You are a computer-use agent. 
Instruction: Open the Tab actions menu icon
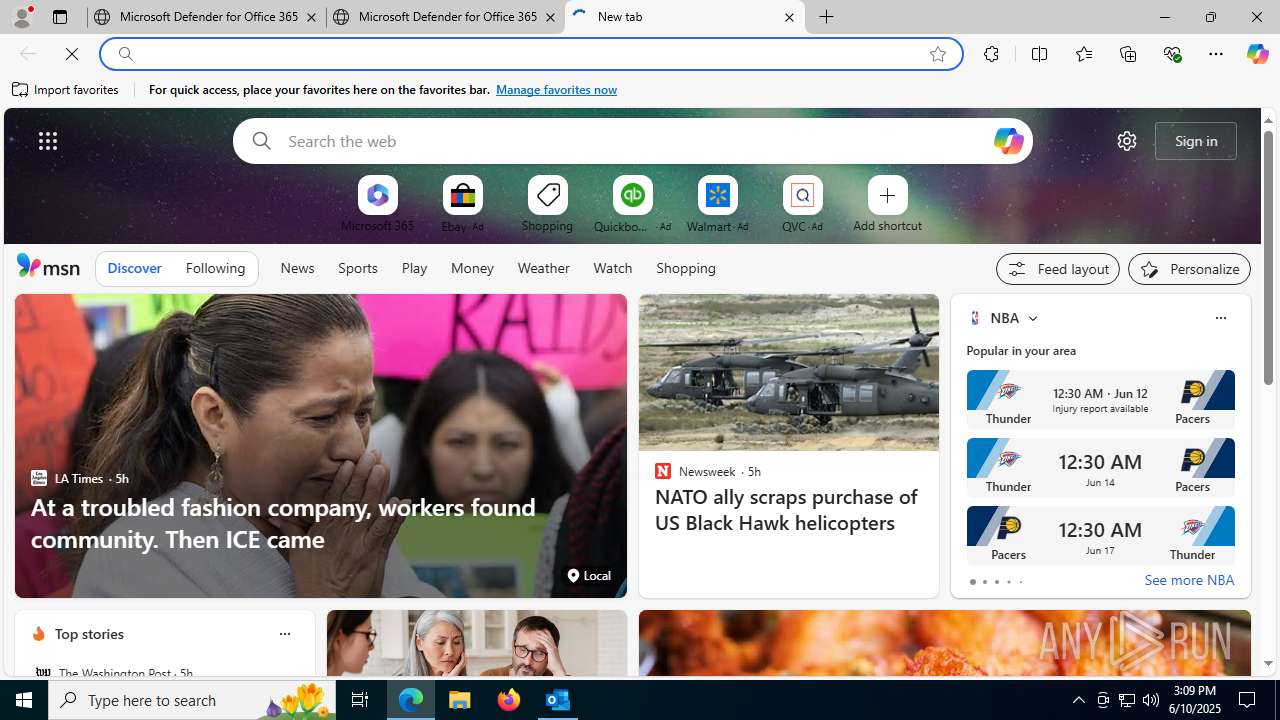click(x=59, y=17)
